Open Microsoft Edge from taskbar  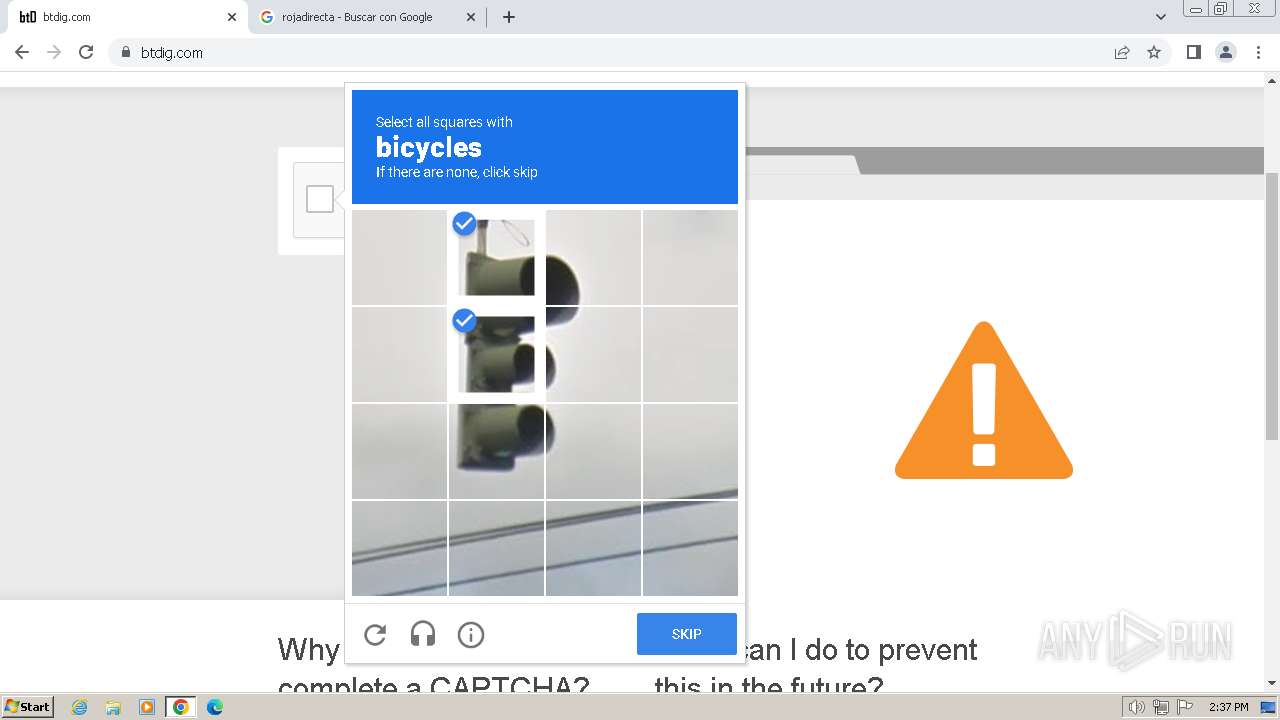(215, 707)
